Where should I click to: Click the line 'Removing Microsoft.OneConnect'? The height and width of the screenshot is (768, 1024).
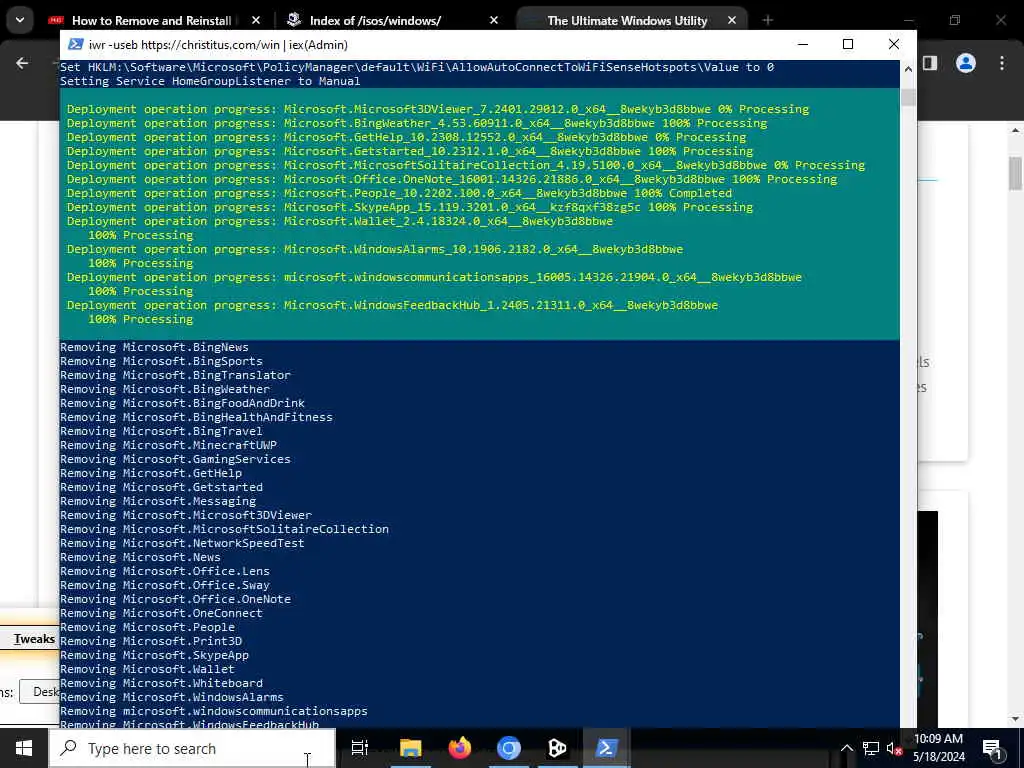(161, 613)
